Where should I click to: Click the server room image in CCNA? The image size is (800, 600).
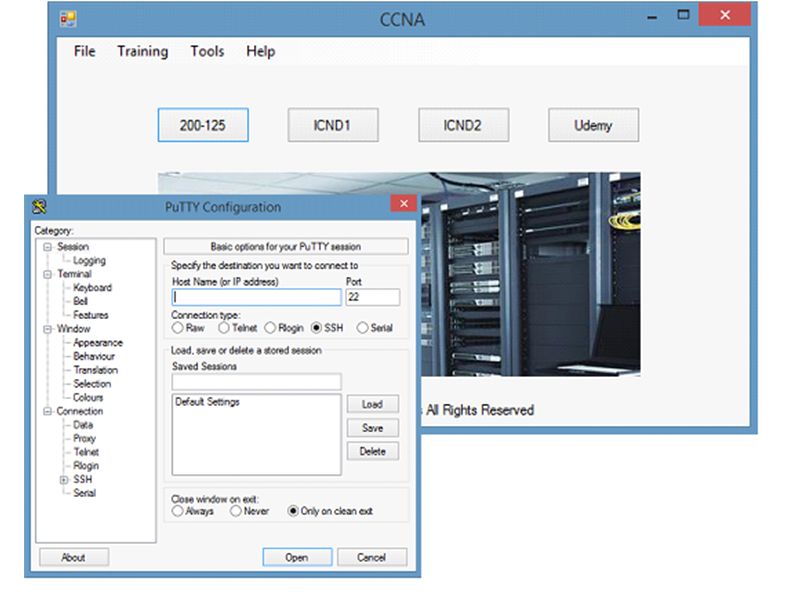(x=531, y=276)
